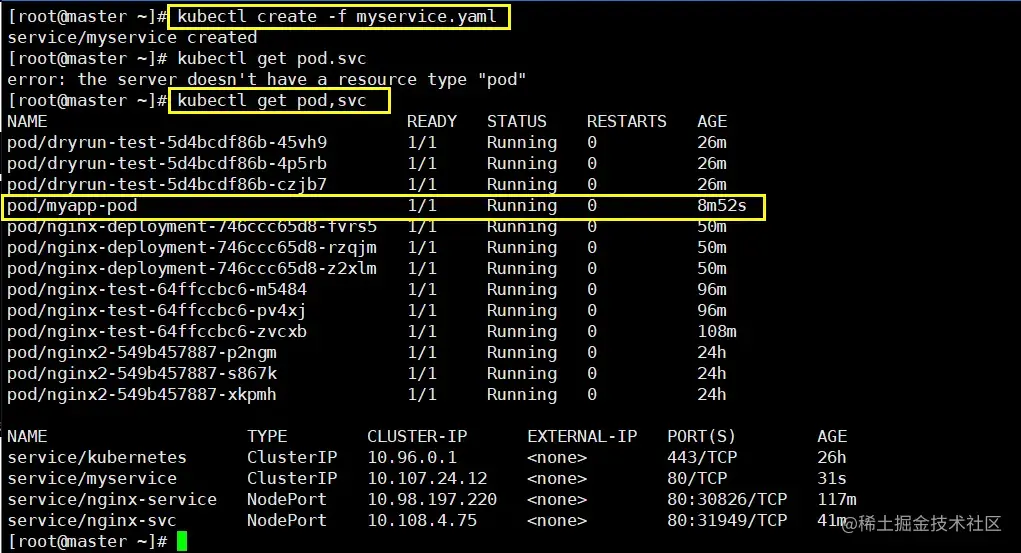The width and height of the screenshot is (1021, 553).
Task: Click cluster IP 10.96.0.1
Action: (x=412, y=457)
